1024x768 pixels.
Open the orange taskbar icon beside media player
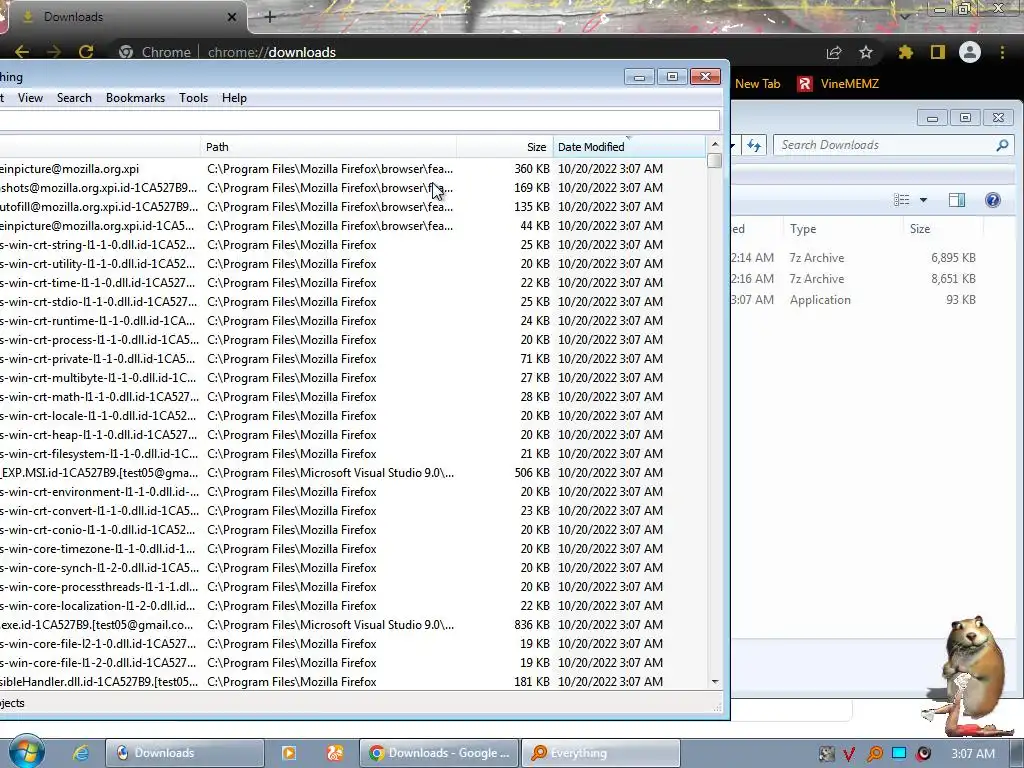335,753
